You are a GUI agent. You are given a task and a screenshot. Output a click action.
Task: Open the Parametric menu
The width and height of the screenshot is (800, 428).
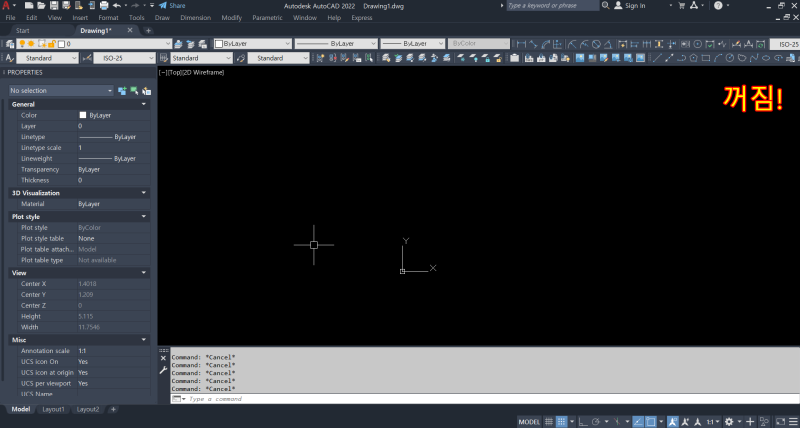tap(267, 18)
